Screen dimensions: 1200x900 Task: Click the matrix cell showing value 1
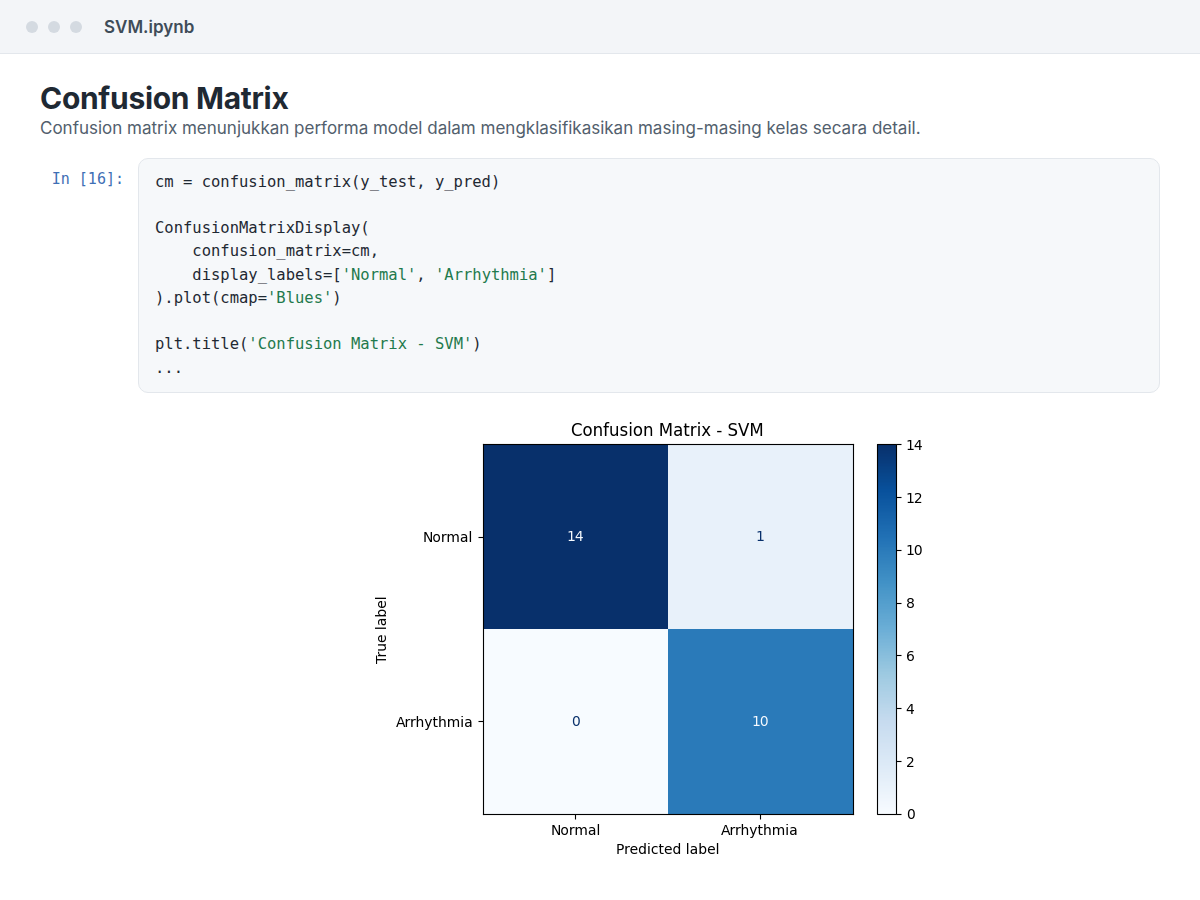coord(760,536)
